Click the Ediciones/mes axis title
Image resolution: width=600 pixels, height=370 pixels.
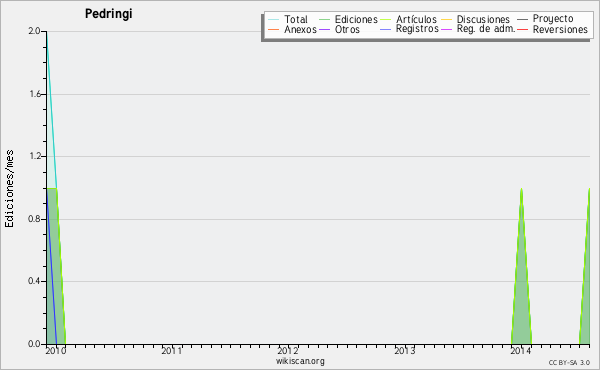coord(9,189)
